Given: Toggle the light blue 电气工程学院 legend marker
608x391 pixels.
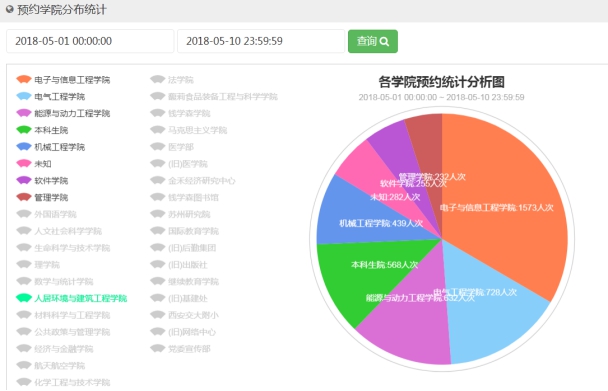Looking at the screenshot, I should [24, 96].
